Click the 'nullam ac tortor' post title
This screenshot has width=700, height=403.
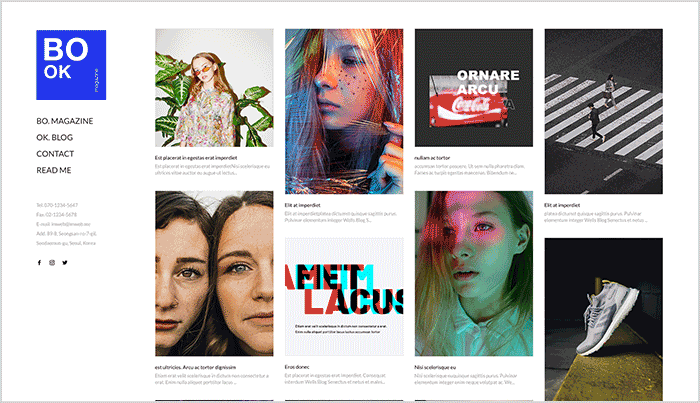tap(432, 158)
